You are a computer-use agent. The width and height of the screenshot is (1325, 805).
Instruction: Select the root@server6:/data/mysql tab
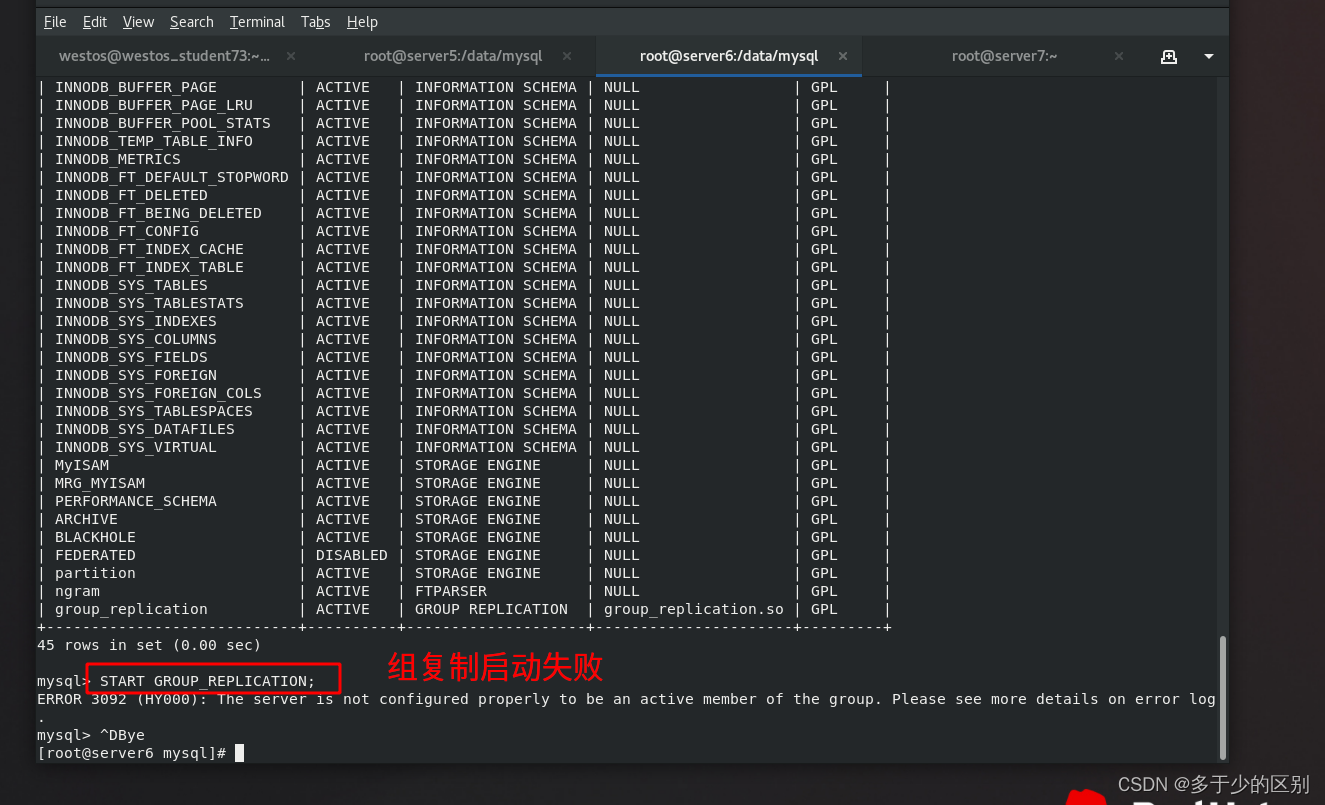pos(729,56)
